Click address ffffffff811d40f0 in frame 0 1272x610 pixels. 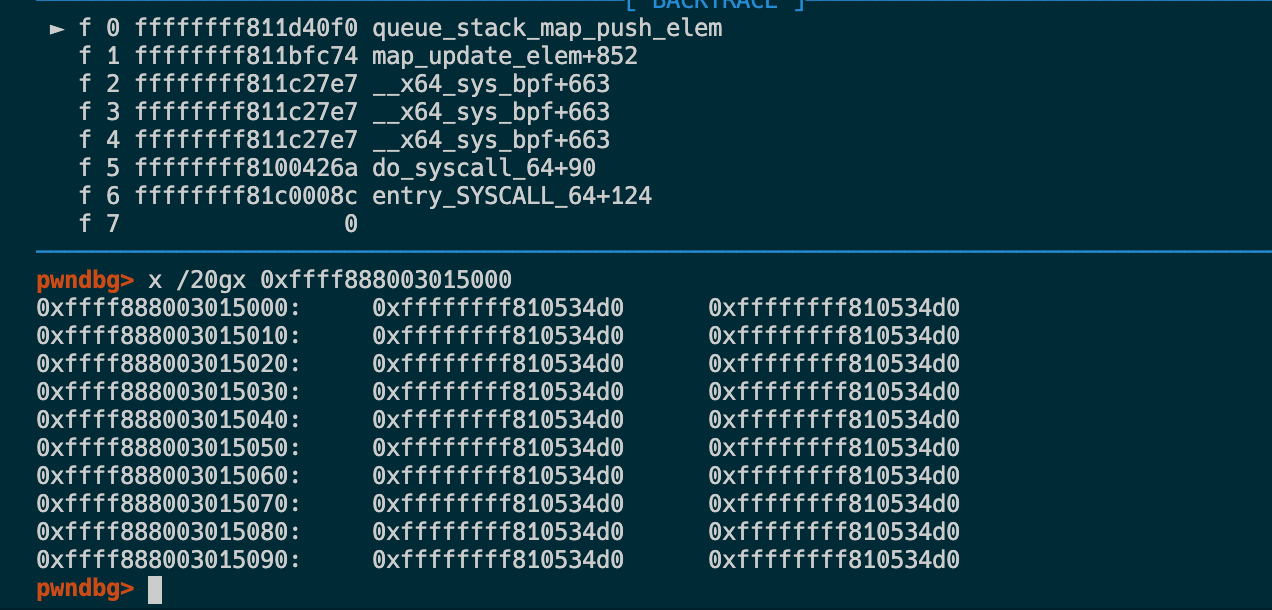246,28
